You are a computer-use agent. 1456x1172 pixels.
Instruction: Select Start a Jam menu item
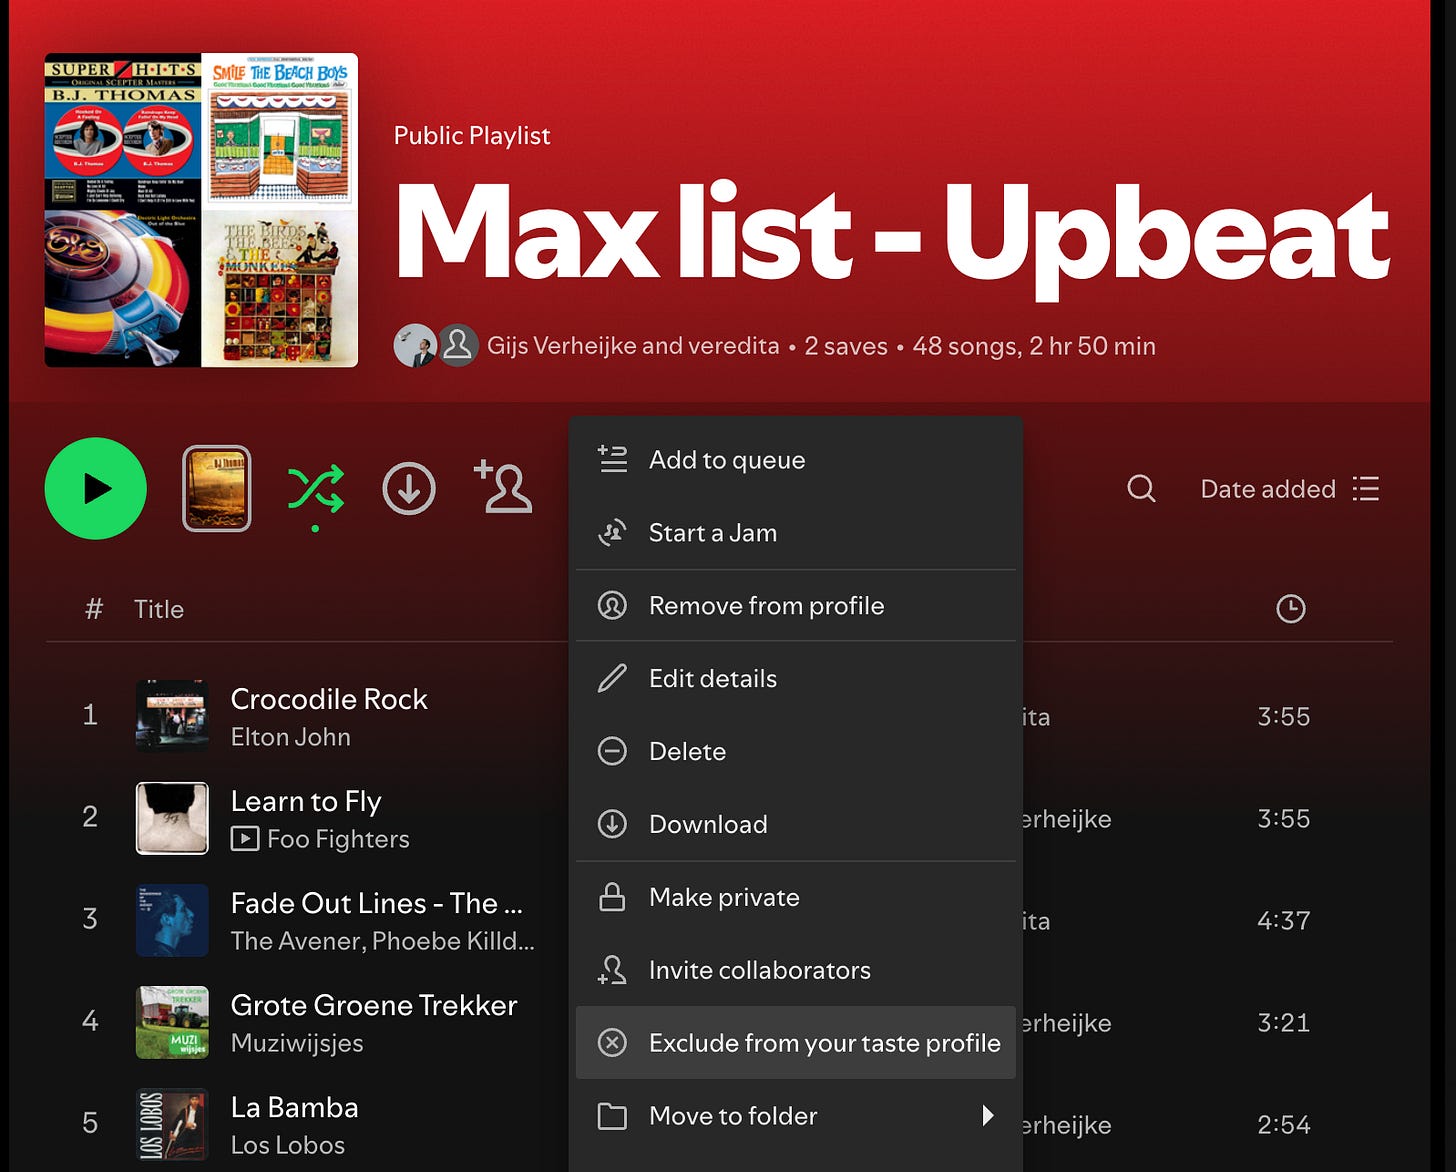point(796,533)
